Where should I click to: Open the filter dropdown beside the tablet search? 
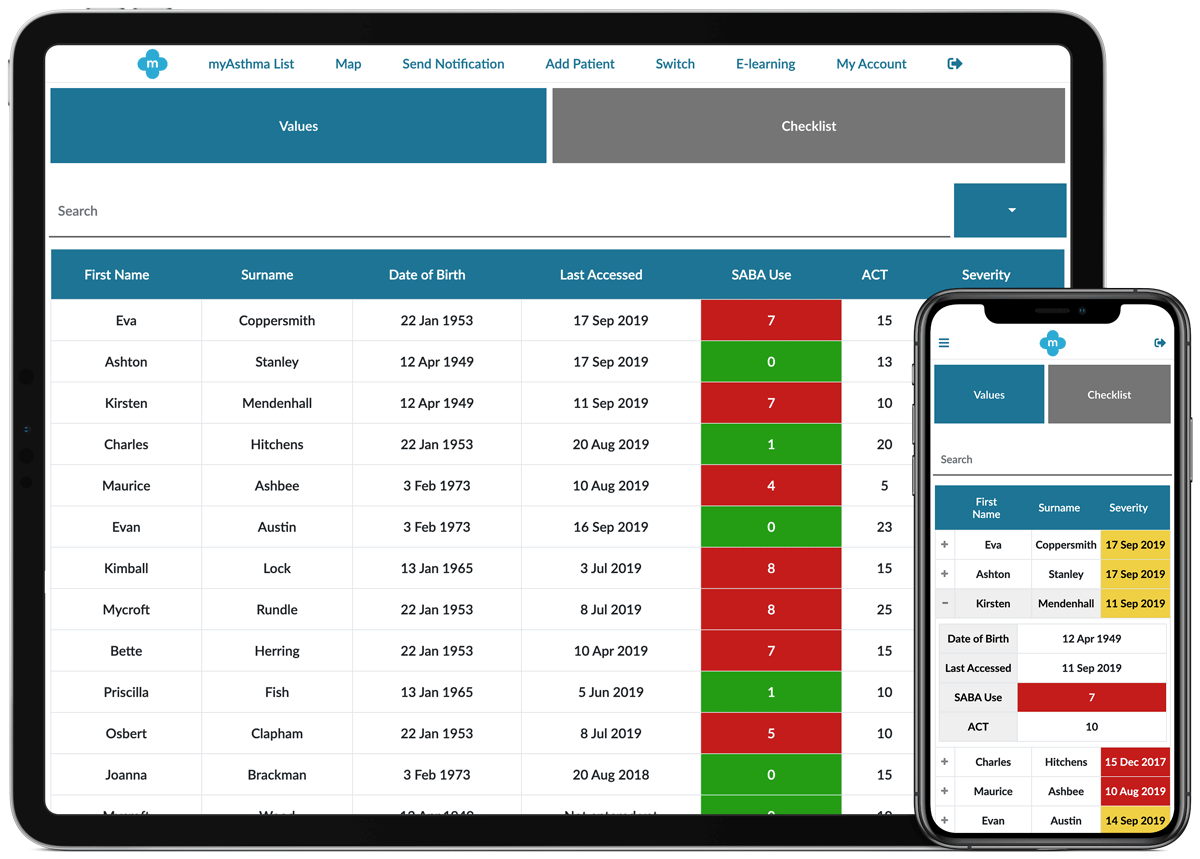click(x=1010, y=210)
